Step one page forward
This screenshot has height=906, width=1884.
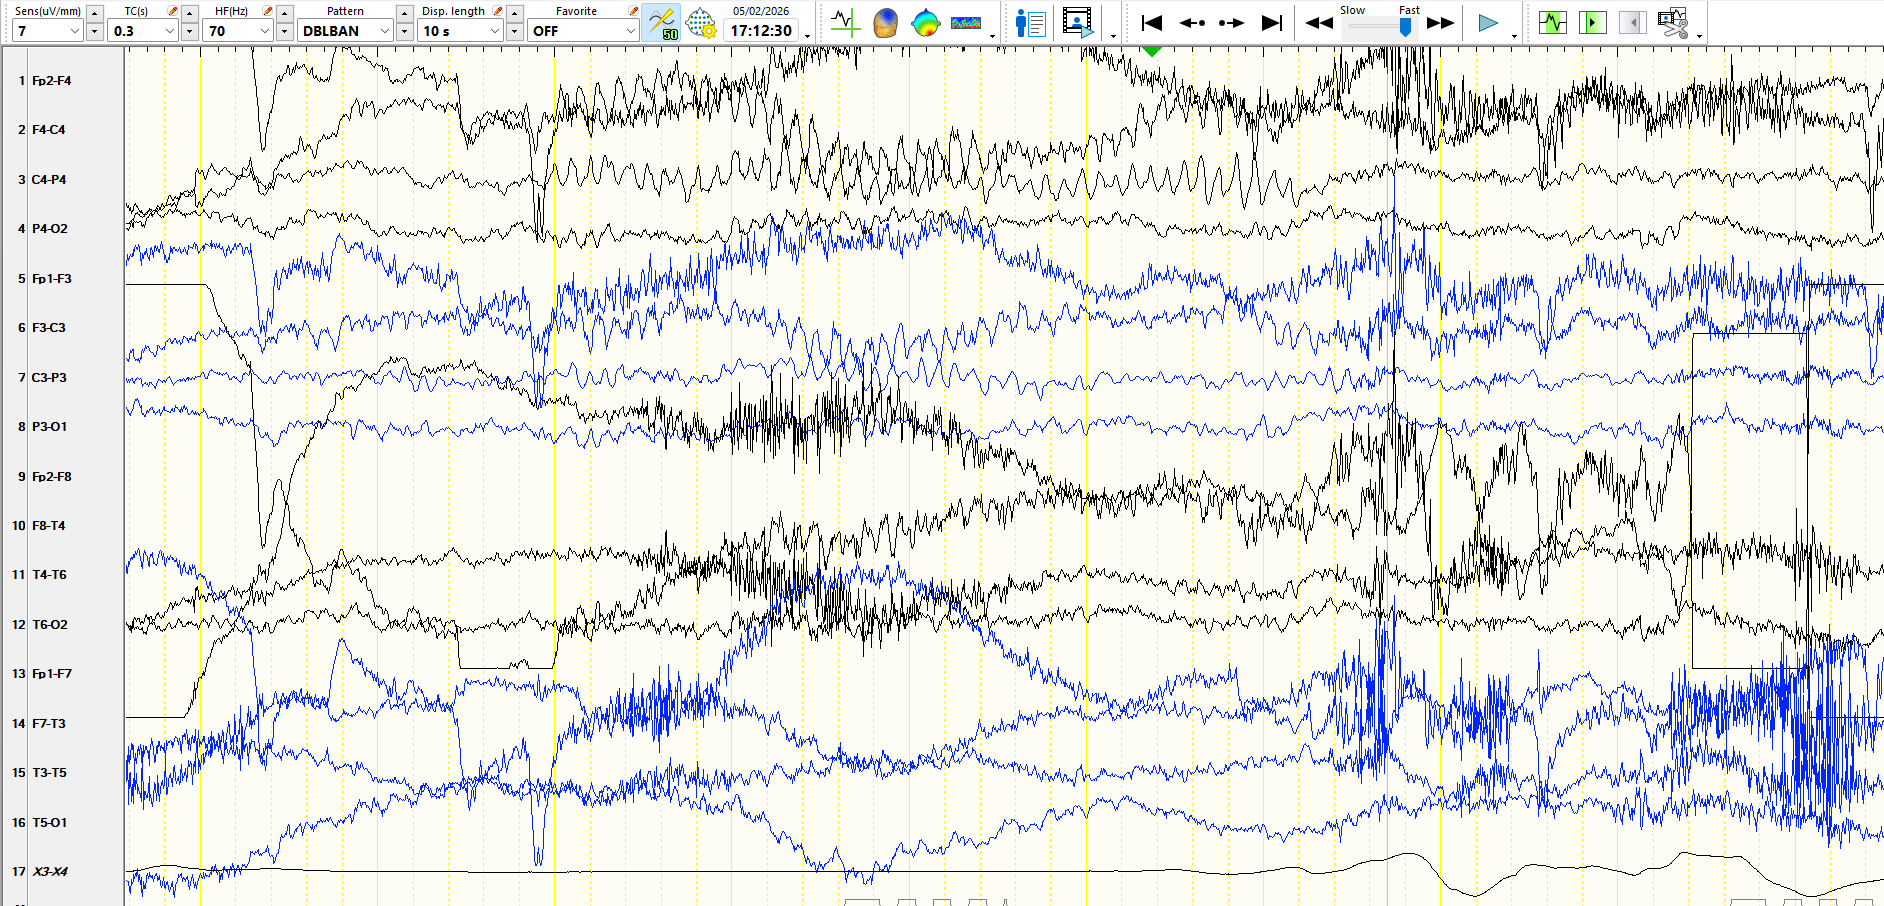[x=1232, y=22]
